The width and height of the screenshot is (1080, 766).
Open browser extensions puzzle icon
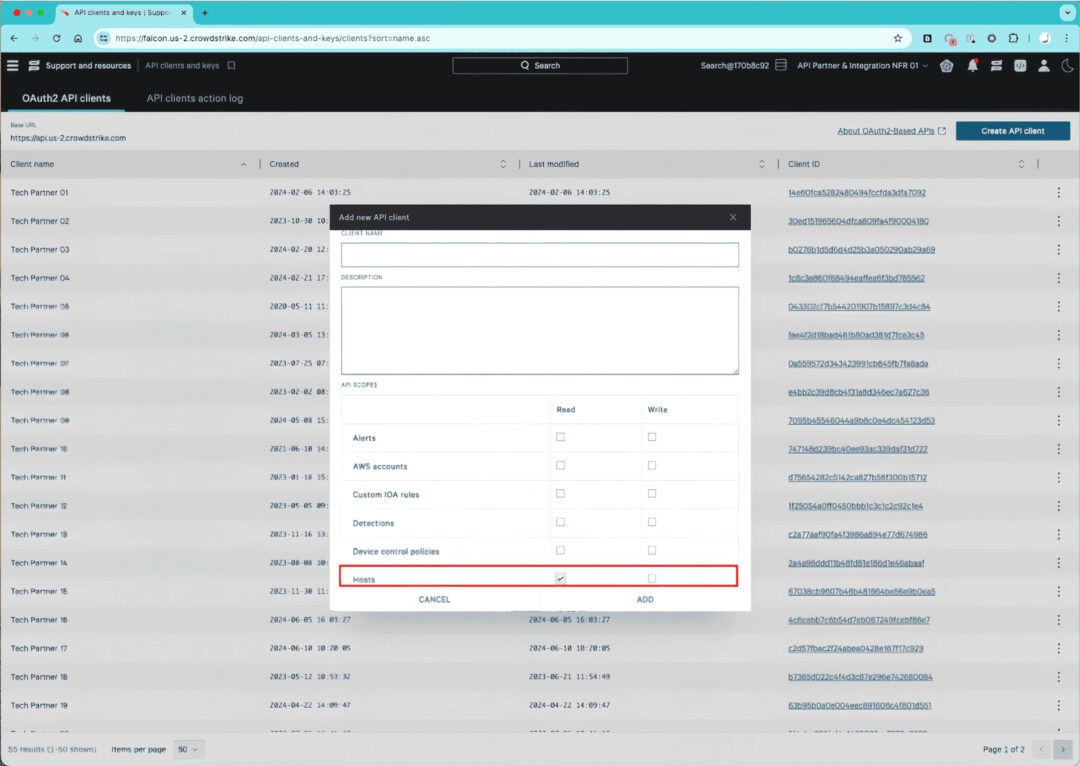click(x=1013, y=39)
